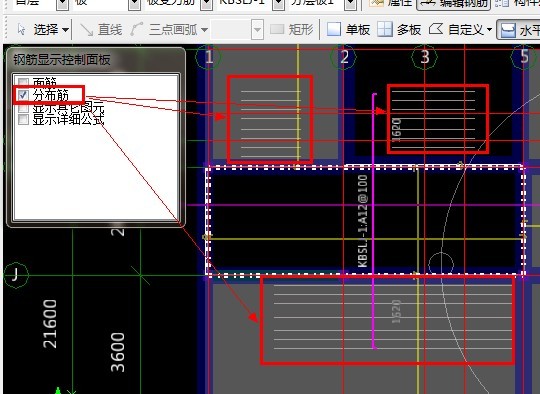This screenshot has width=540, height=394.
Task: Click axis bubble J on the left
Action: (x=15, y=275)
